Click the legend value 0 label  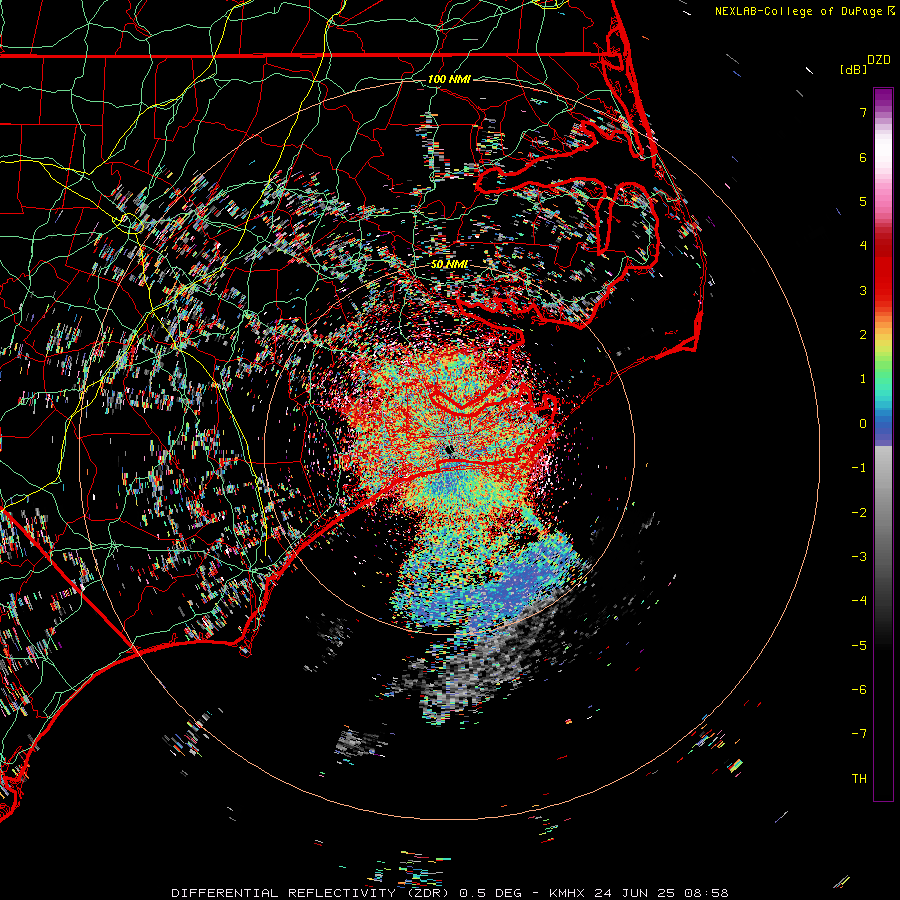(x=863, y=424)
